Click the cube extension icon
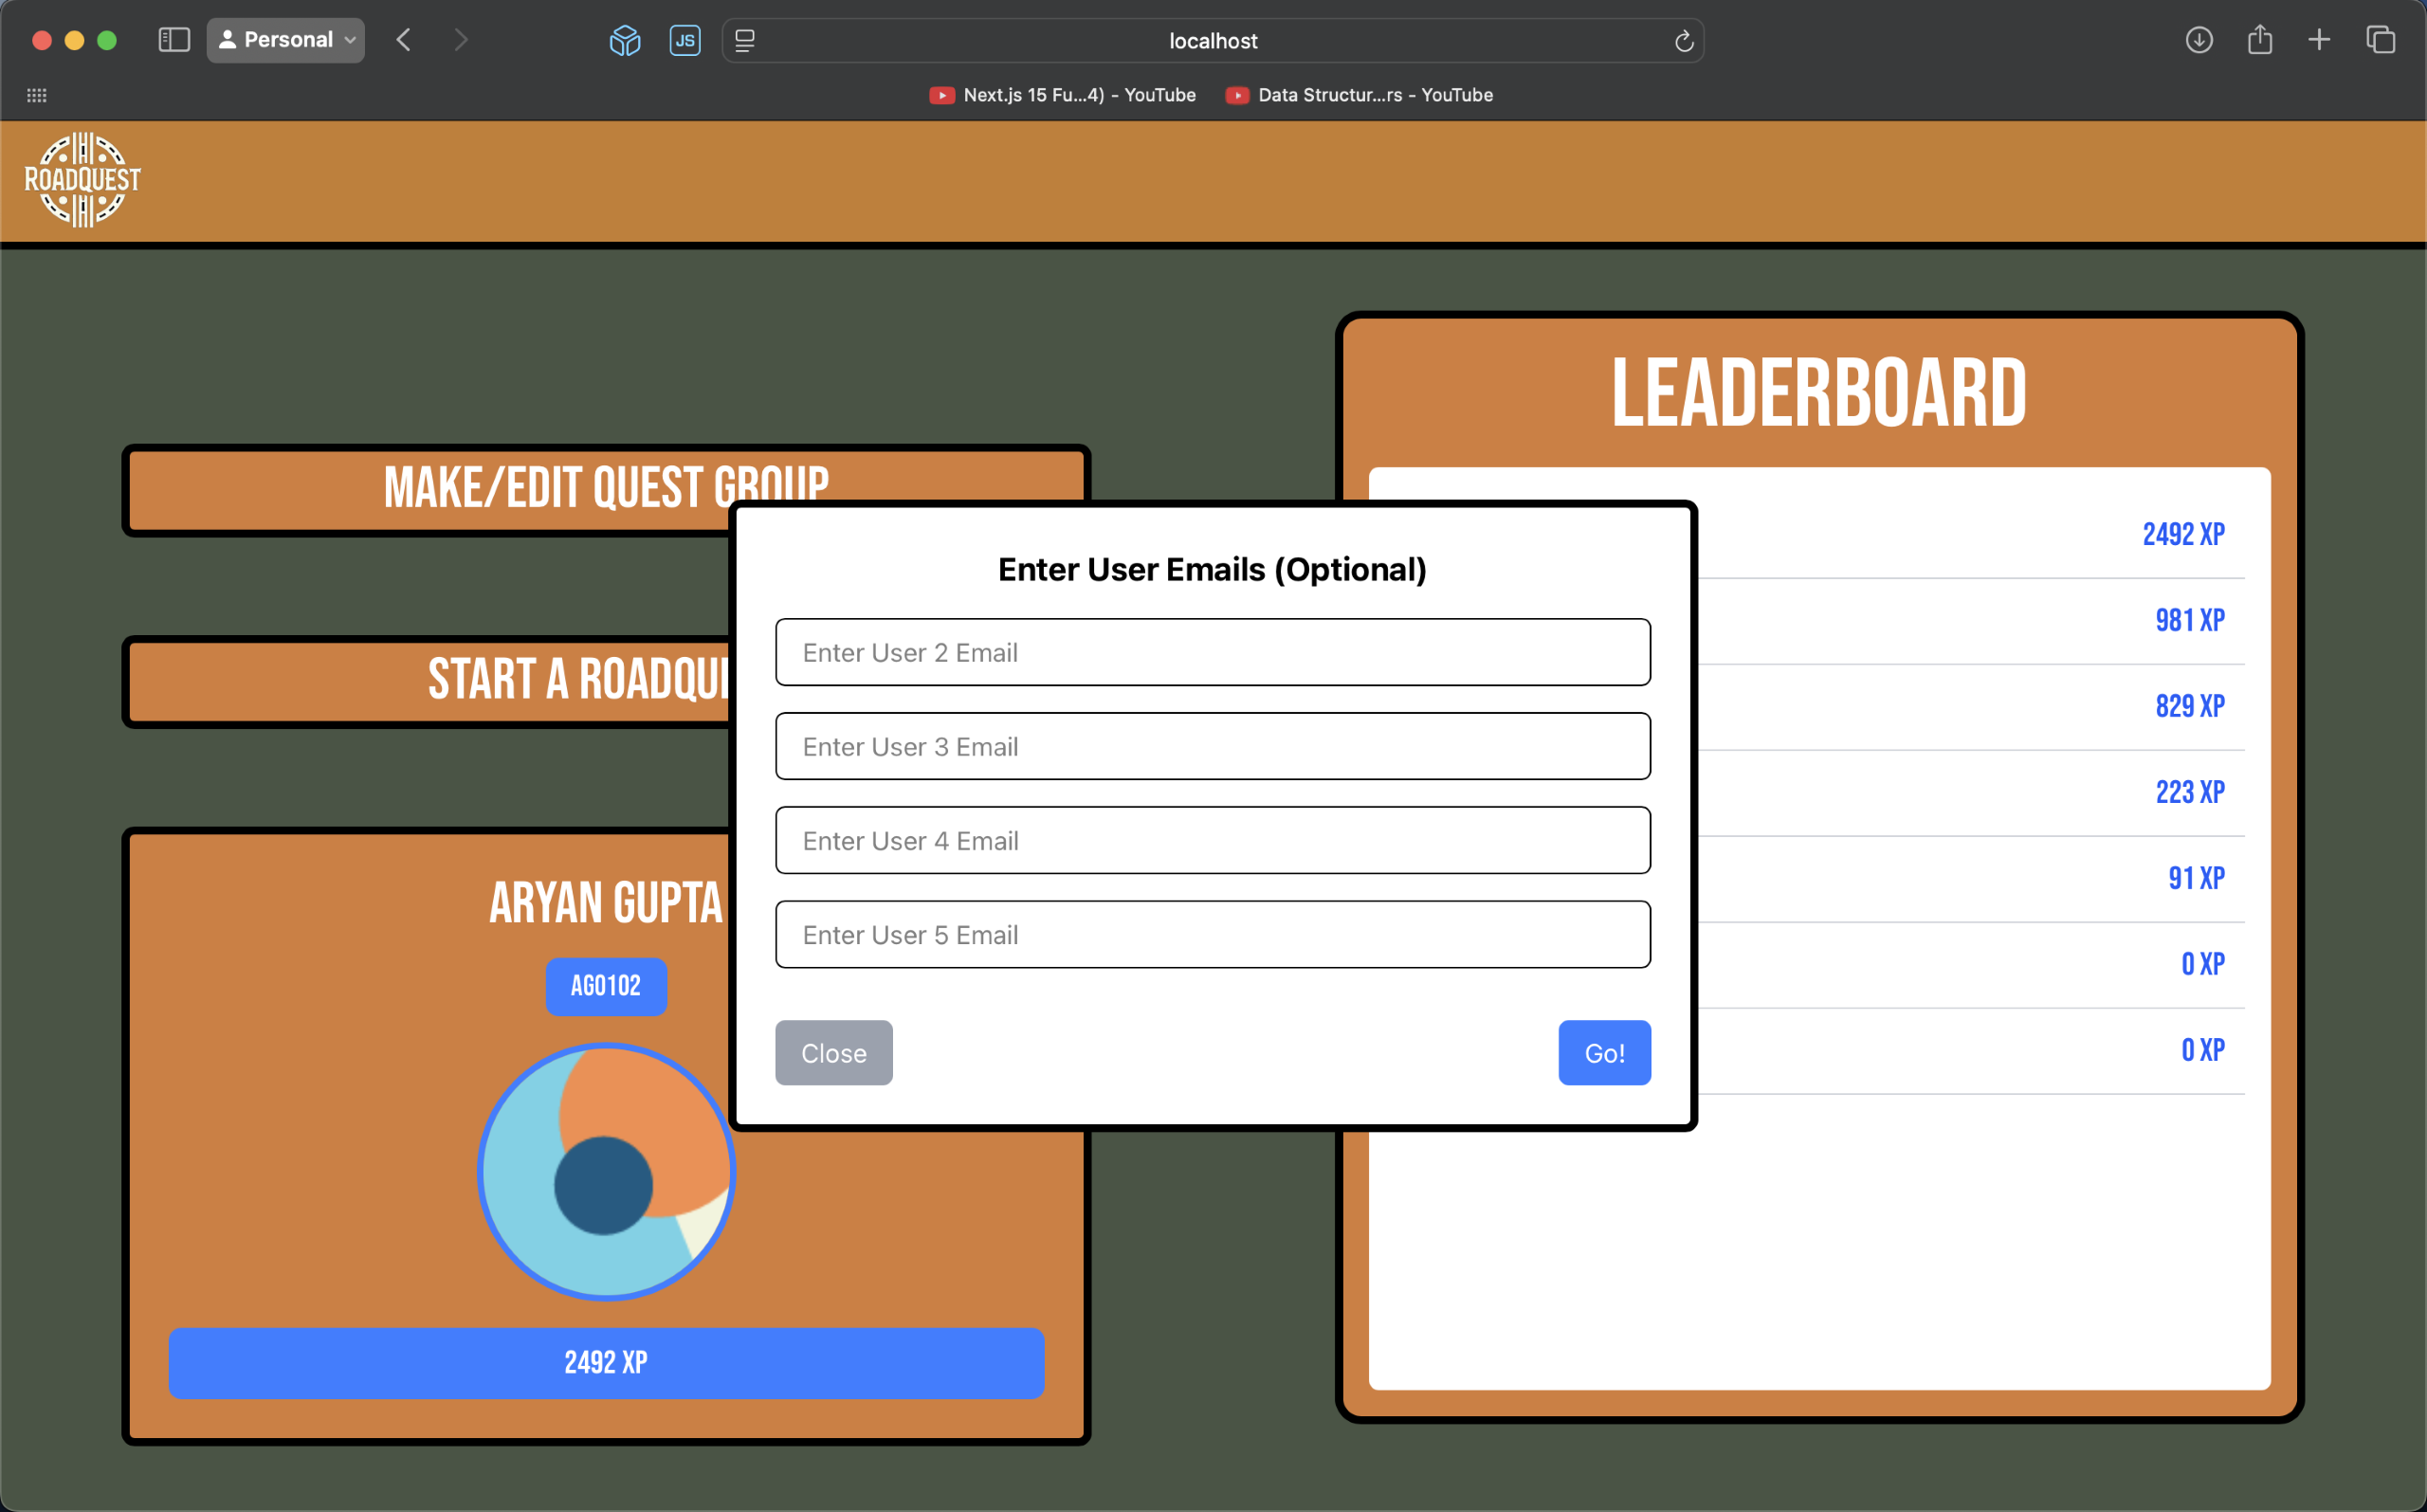This screenshot has width=2427, height=1512. point(625,40)
